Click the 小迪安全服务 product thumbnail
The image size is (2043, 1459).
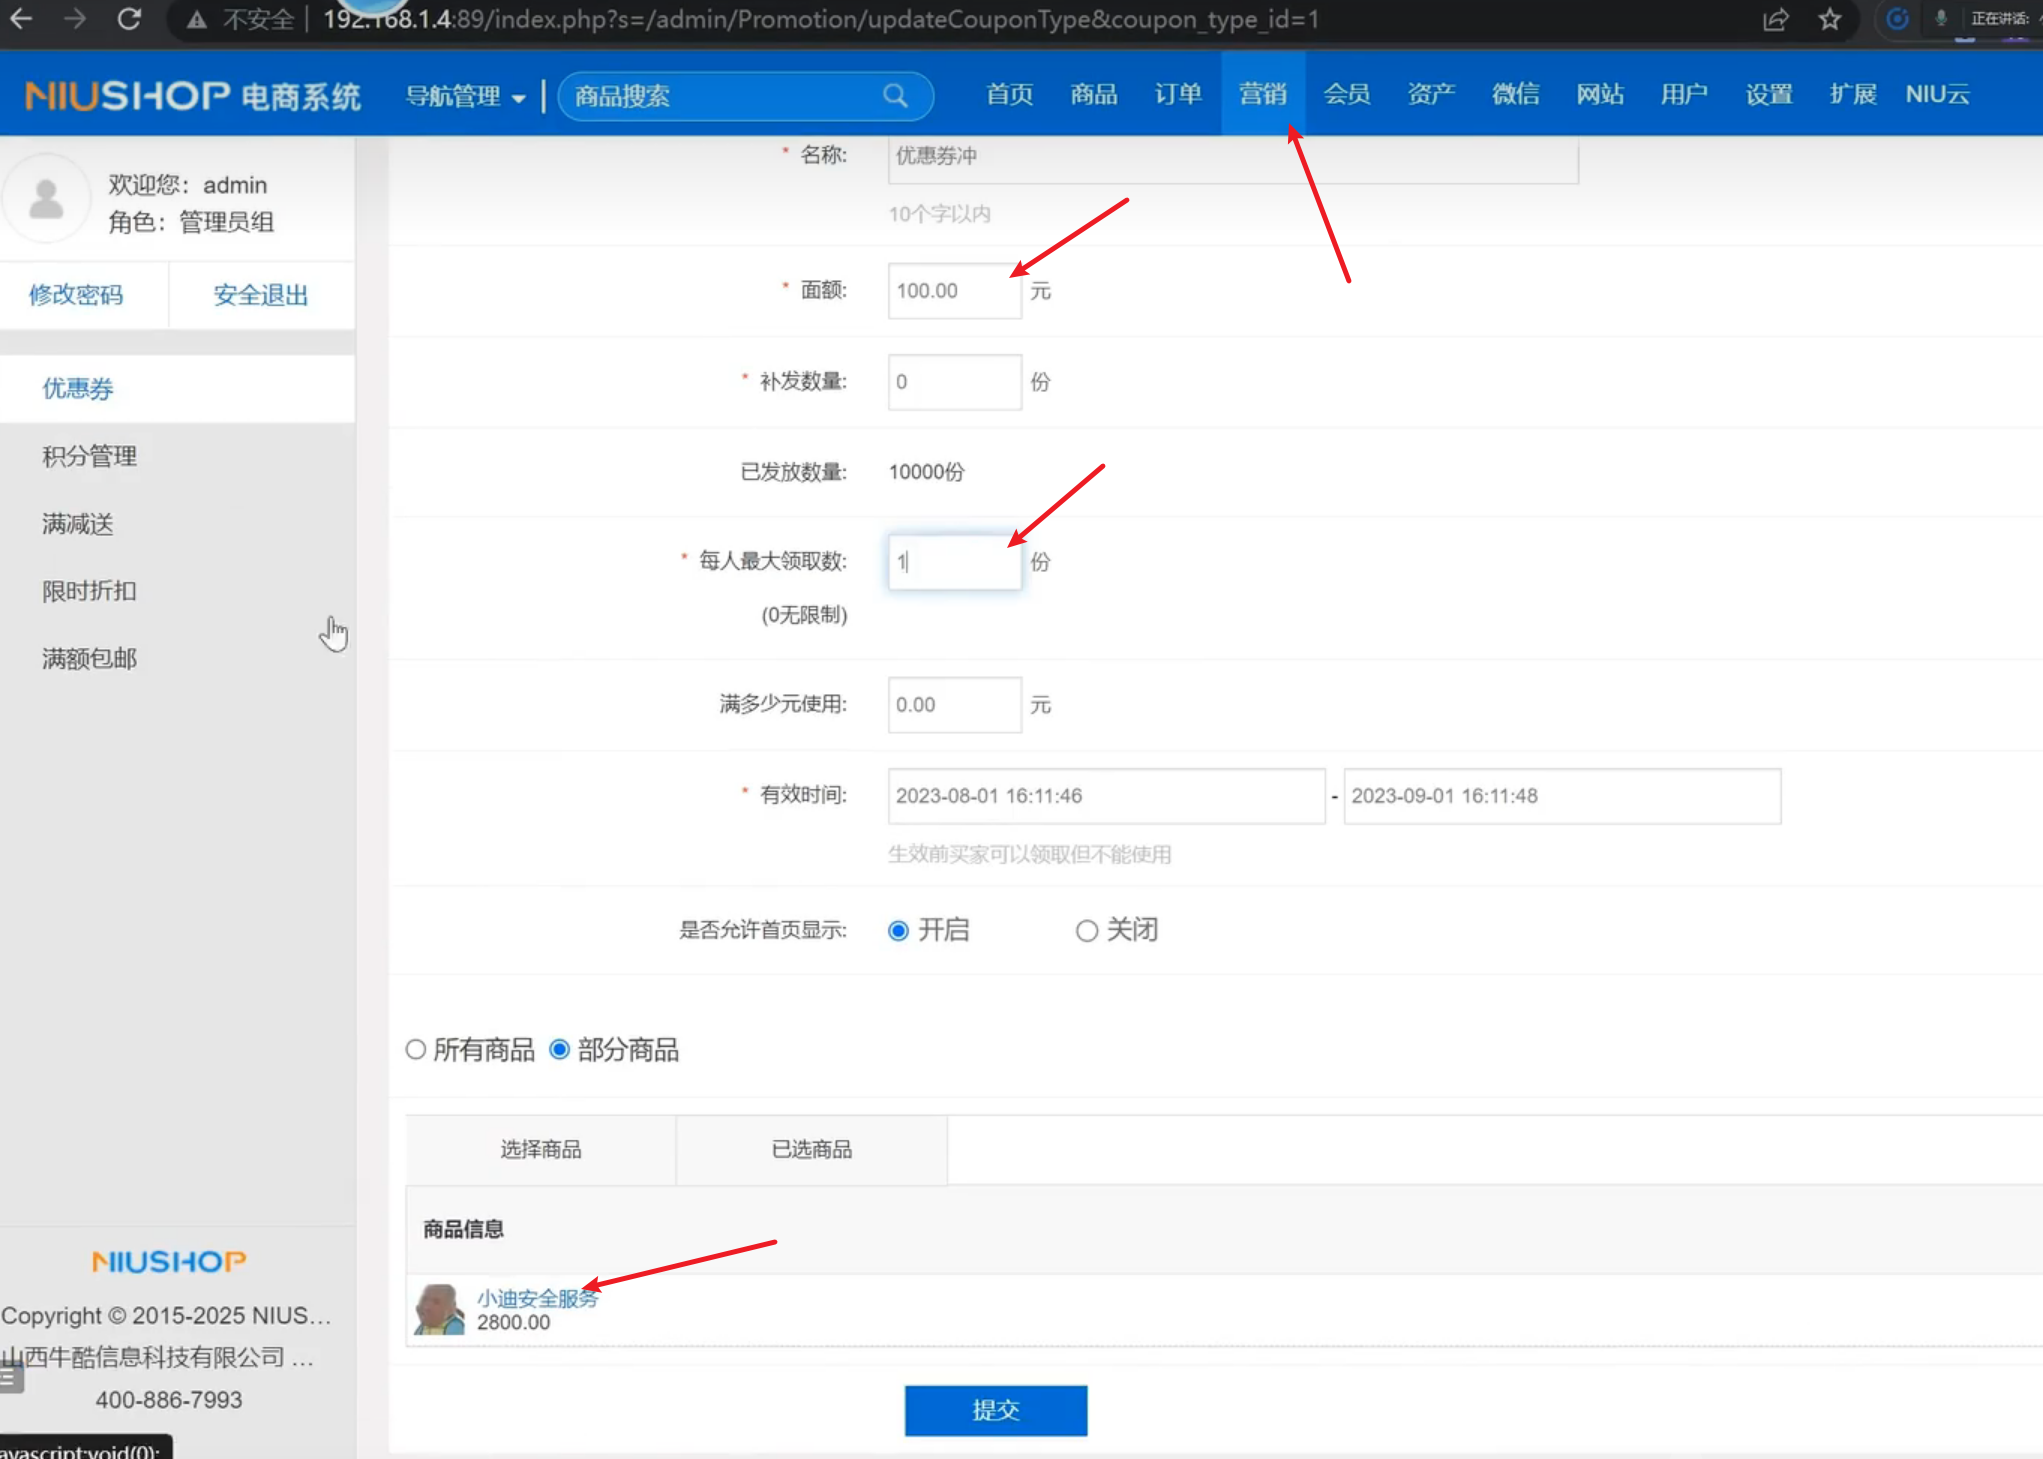pos(439,1309)
